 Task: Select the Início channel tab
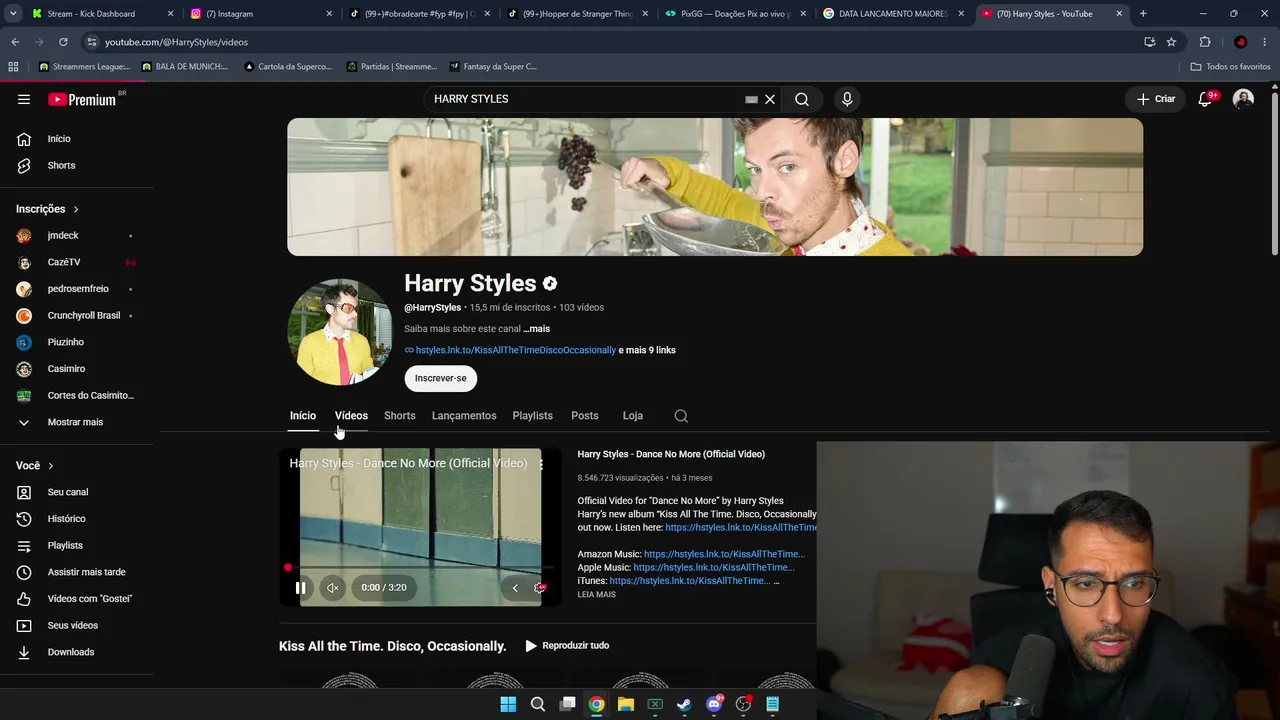click(x=303, y=416)
